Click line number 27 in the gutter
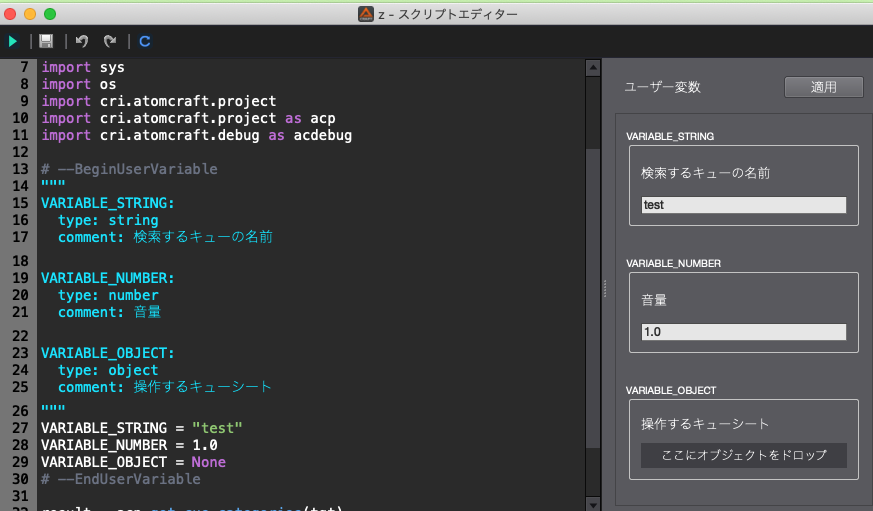 point(20,428)
